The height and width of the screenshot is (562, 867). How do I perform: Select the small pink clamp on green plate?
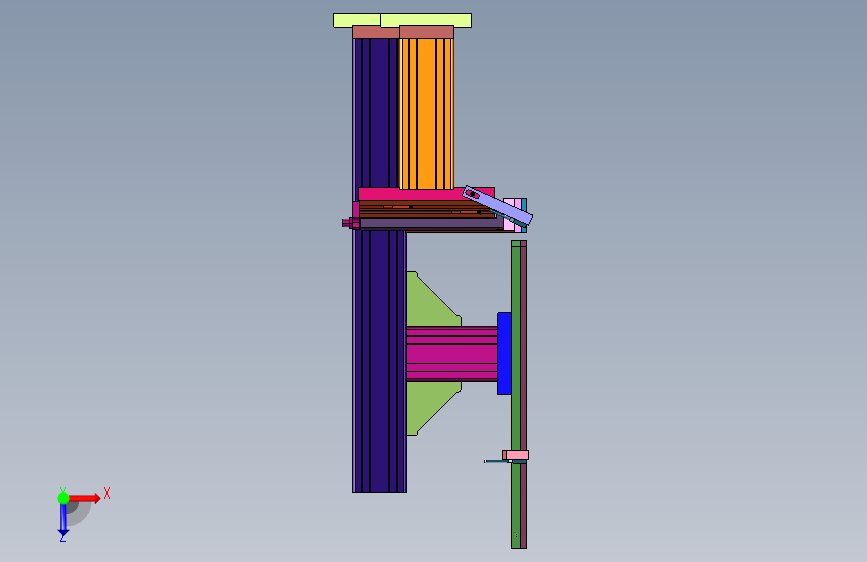coord(515,455)
